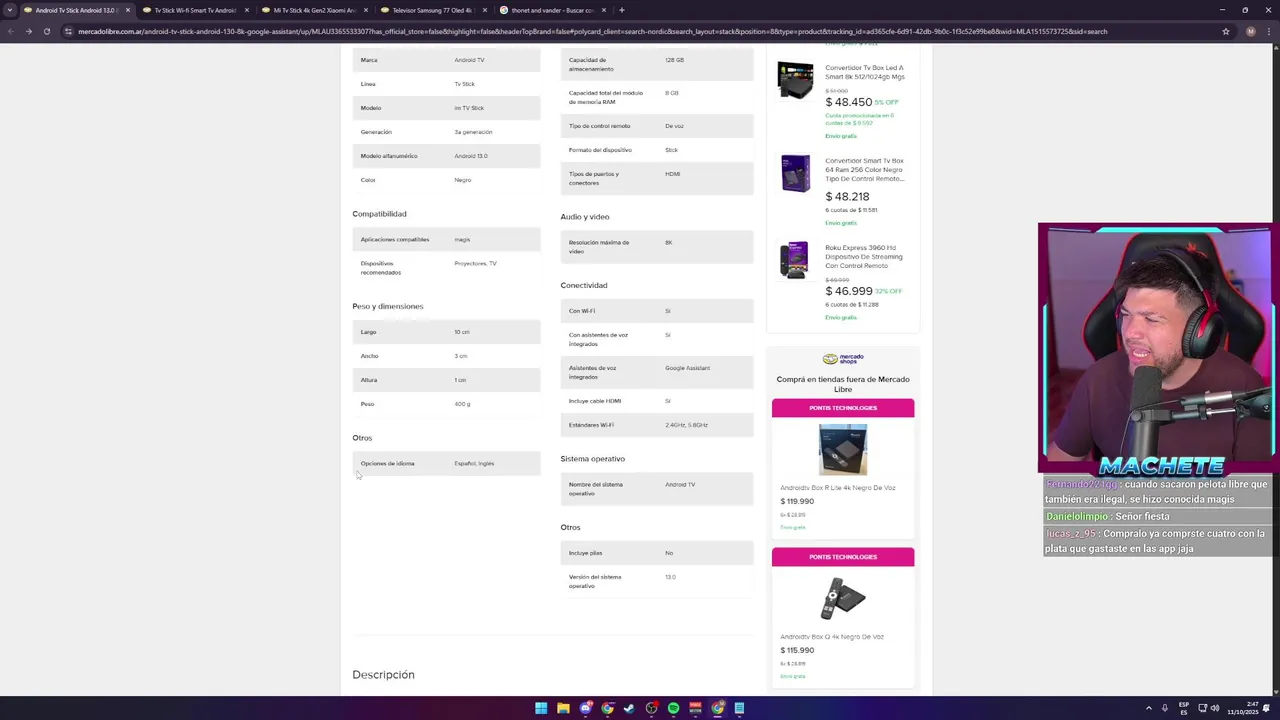Open the Windows Start menu

click(541, 708)
